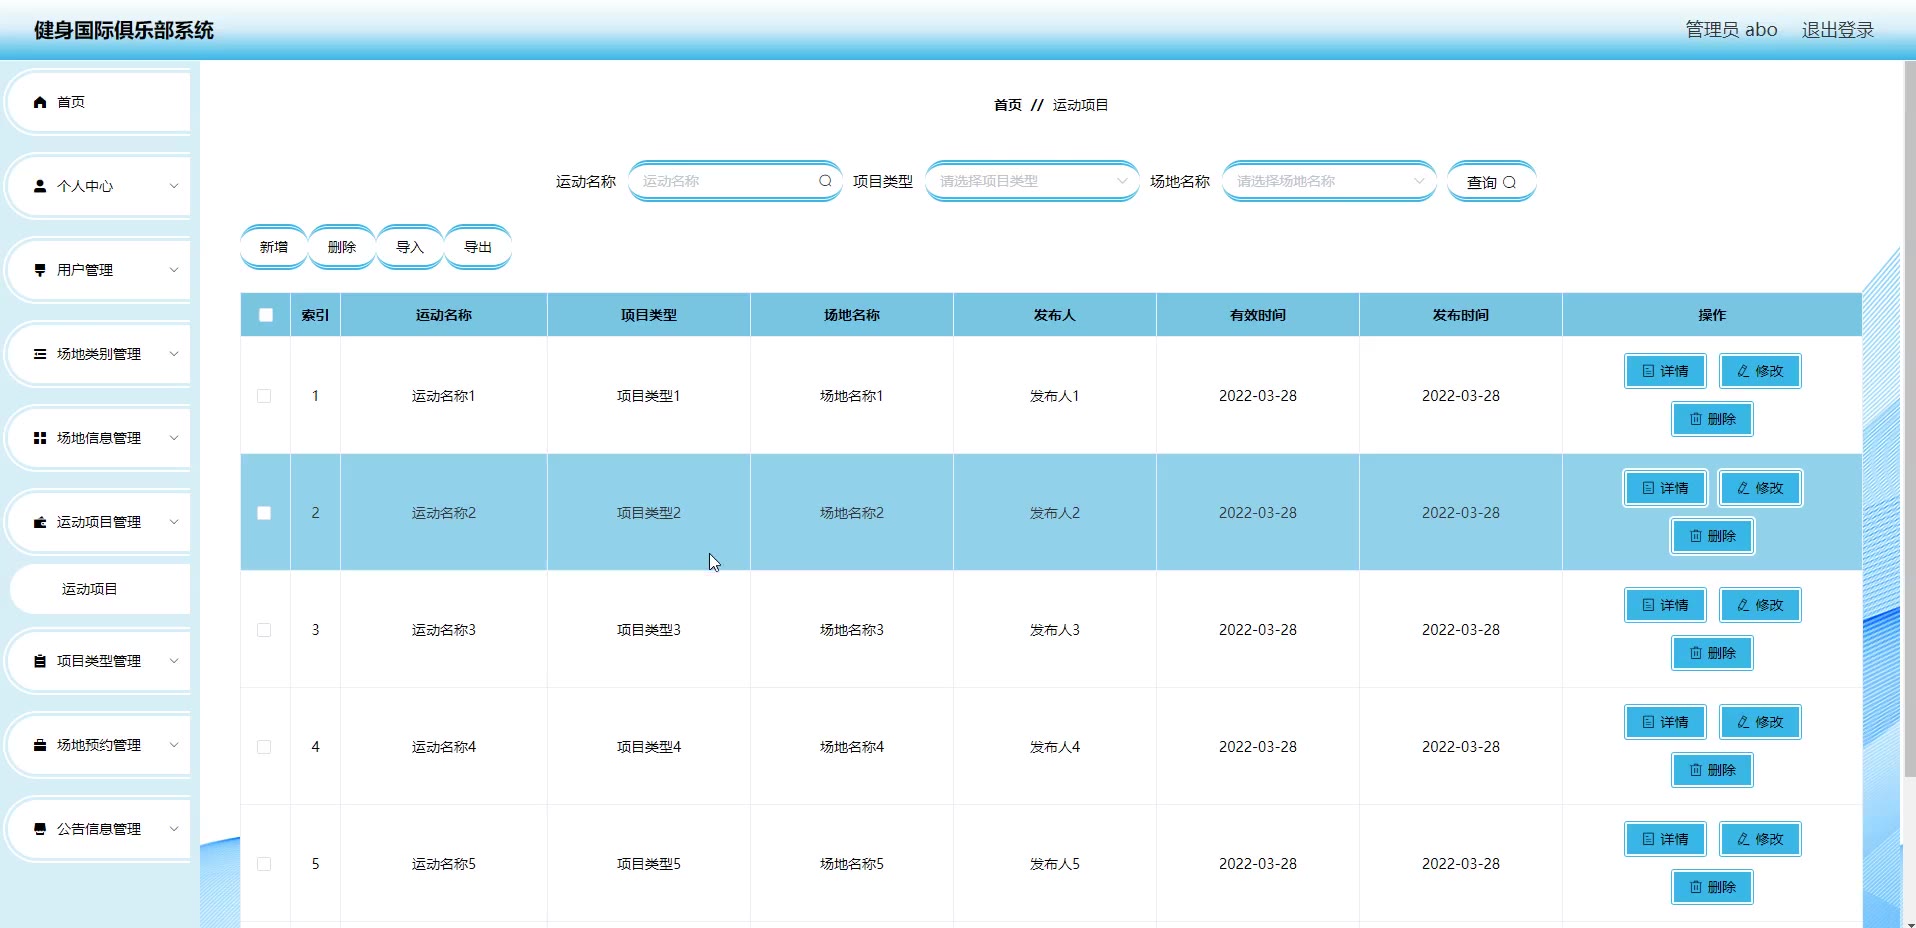The image size is (1916, 928).
Task: Toggle the select-all checkbox in table header
Action: [x=266, y=315]
